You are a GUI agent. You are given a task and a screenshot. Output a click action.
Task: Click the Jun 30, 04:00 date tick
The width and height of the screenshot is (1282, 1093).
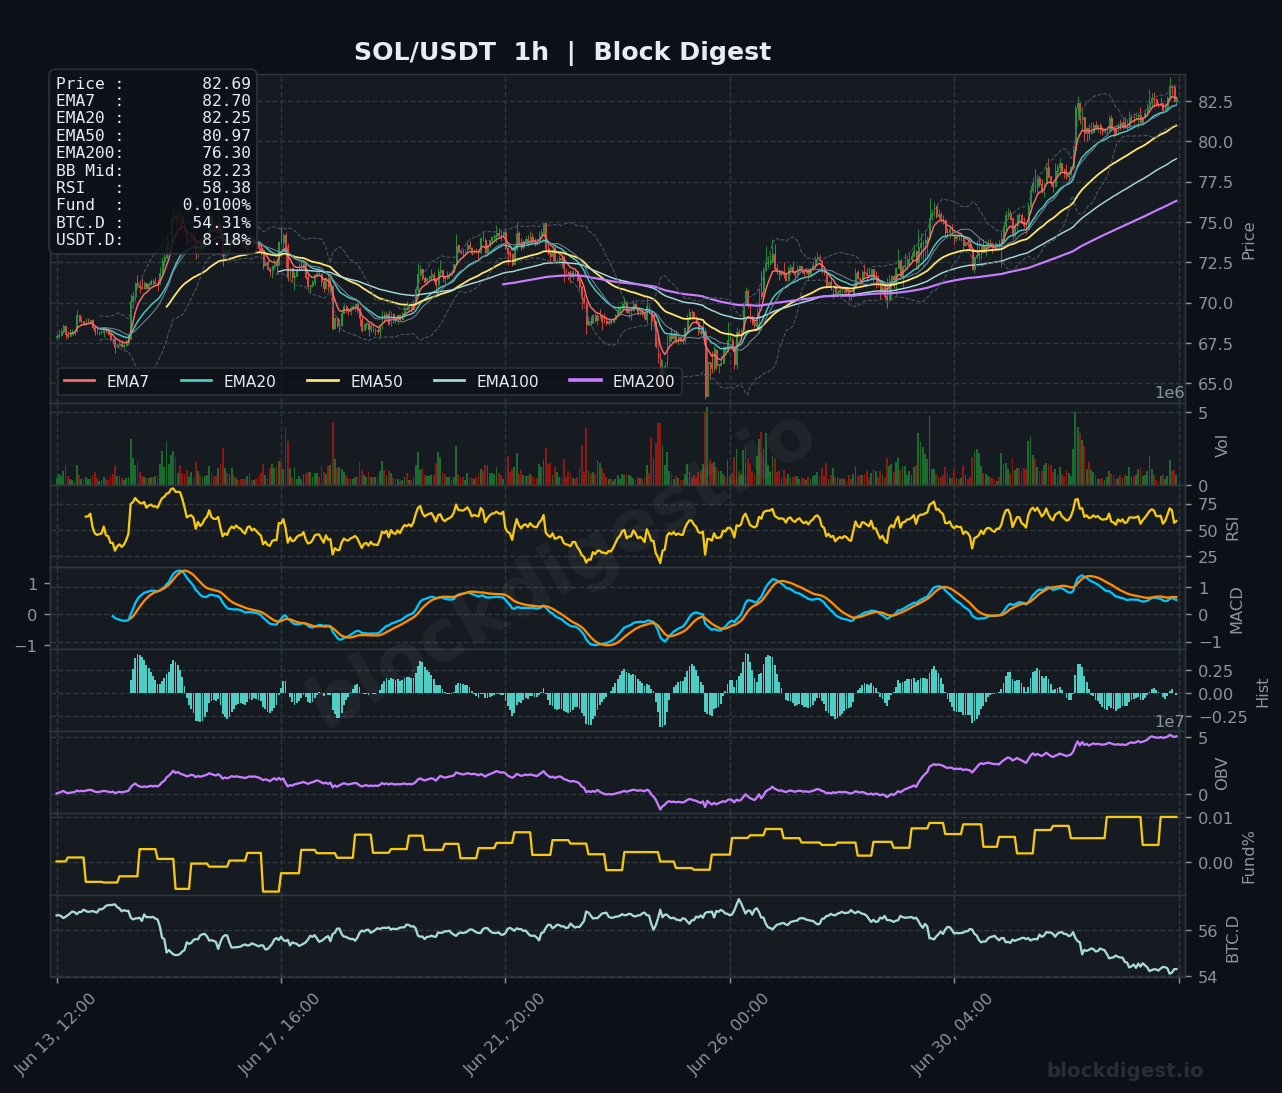click(x=952, y=1035)
